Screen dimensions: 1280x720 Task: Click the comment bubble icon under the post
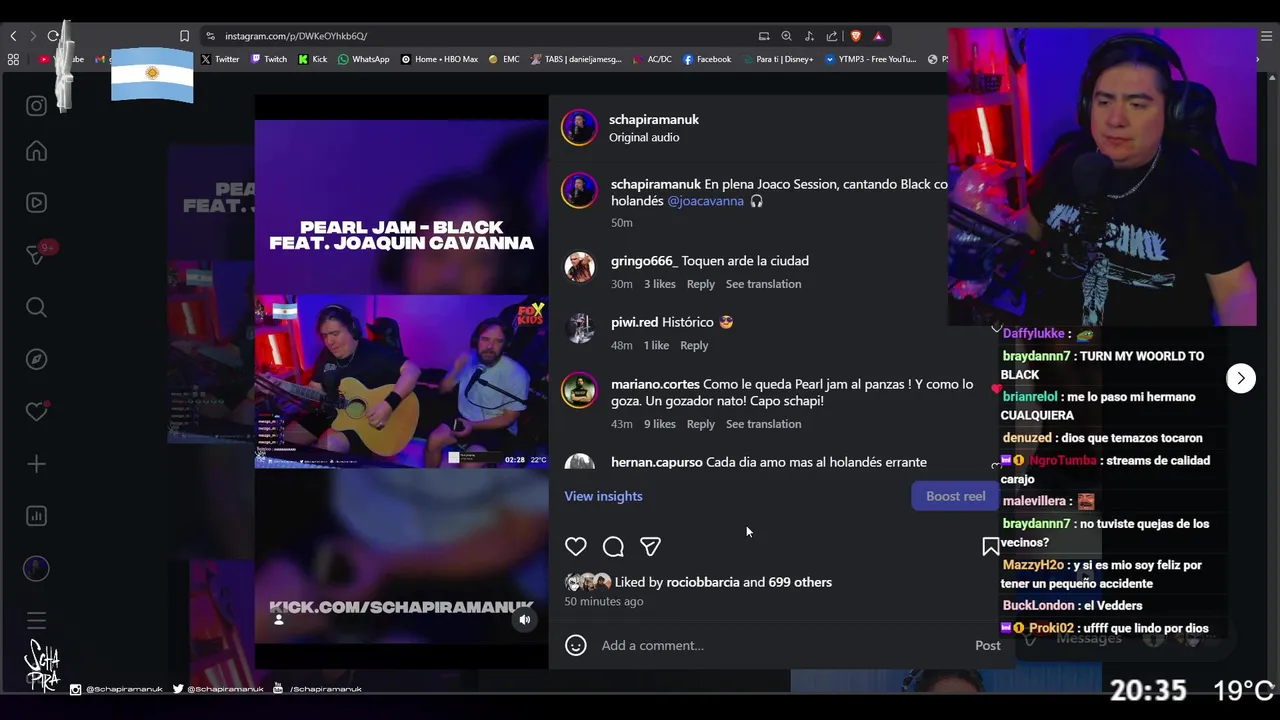tap(613, 546)
